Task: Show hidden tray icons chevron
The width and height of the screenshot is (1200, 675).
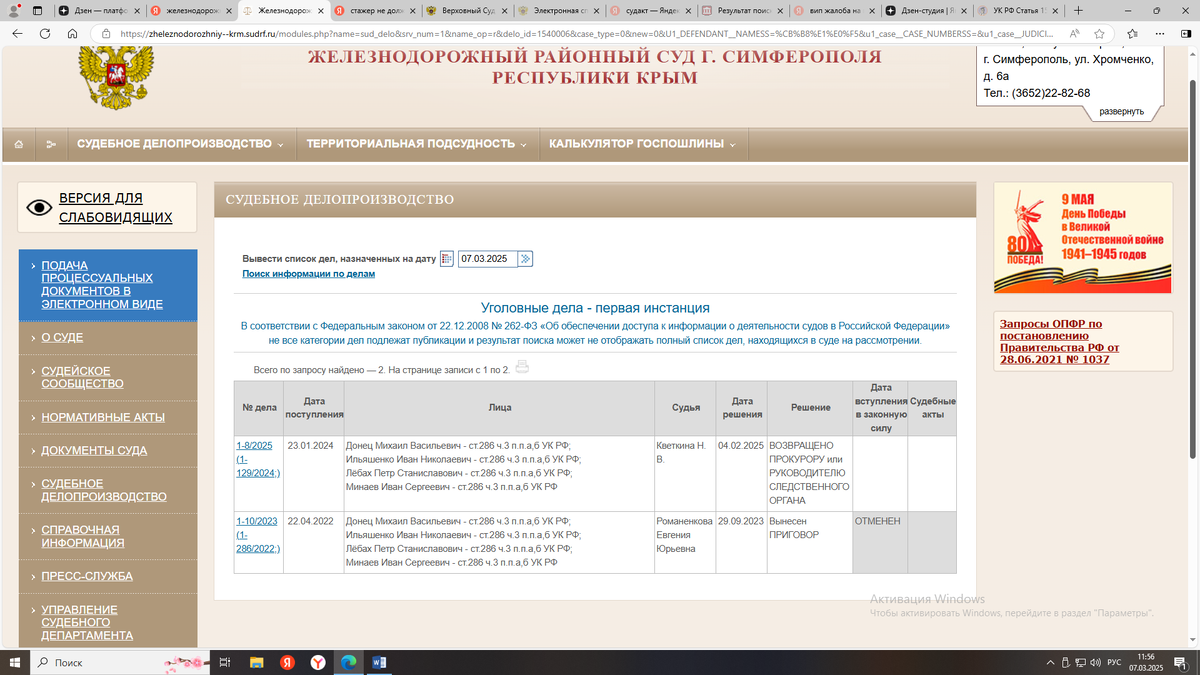Action: click(1050, 662)
